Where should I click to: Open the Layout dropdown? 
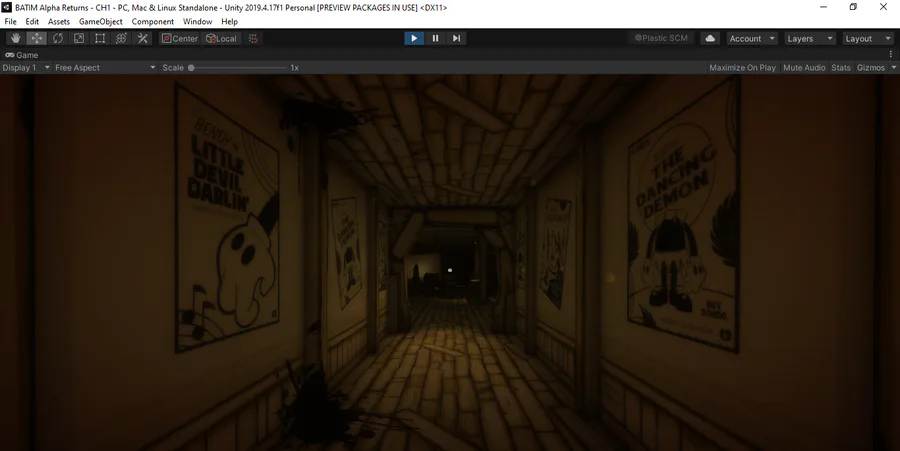868,38
